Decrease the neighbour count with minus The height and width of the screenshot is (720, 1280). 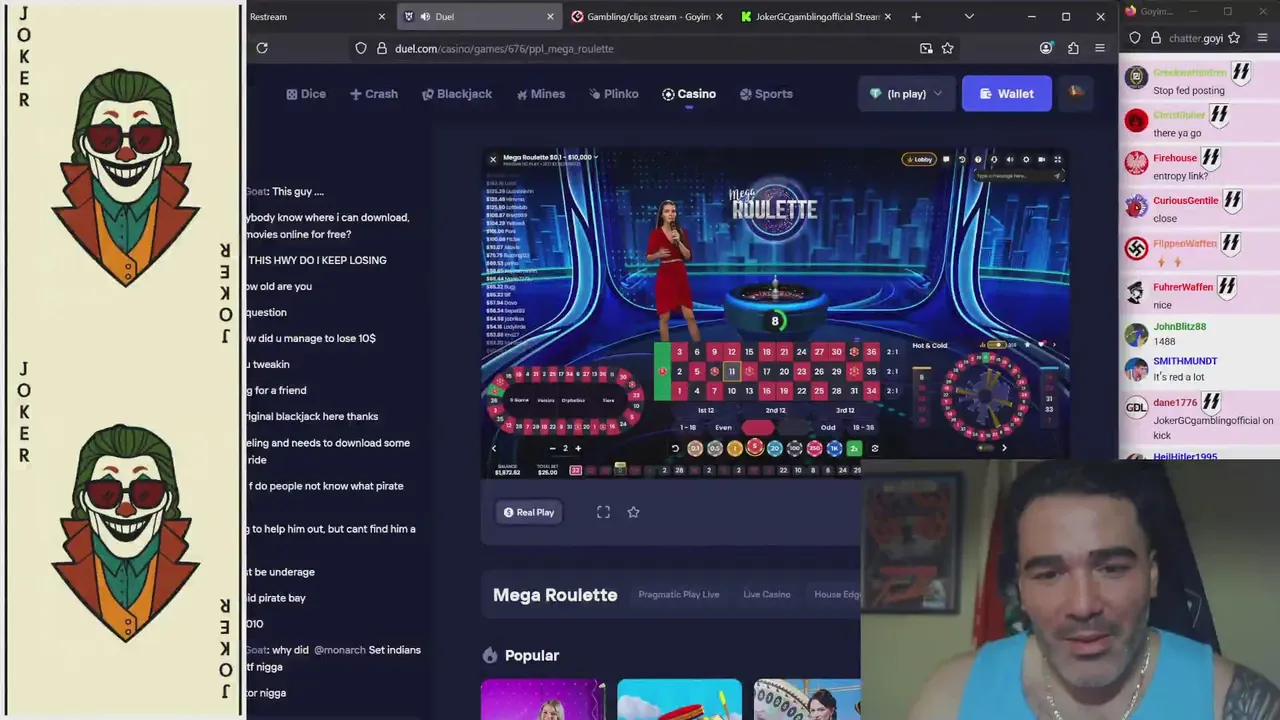[x=552, y=448]
